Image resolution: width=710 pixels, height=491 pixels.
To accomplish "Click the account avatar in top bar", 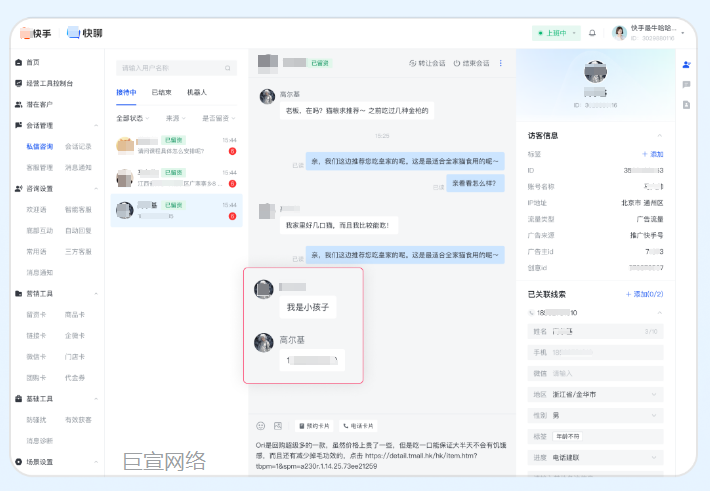I will (619, 33).
